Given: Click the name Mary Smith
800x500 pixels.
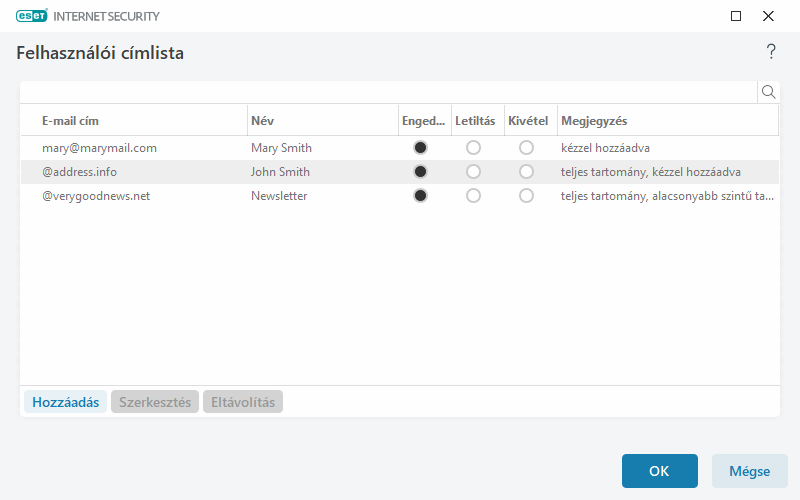Looking at the screenshot, I should click(x=281, y=148).
